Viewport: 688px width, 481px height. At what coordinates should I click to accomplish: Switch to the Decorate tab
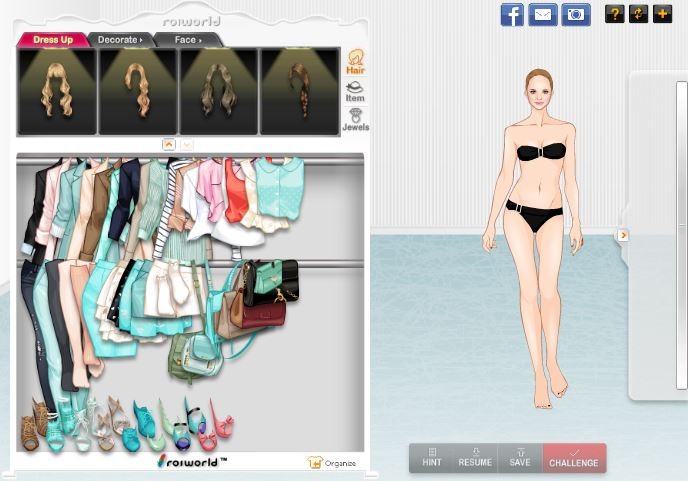tap(119, 40)
